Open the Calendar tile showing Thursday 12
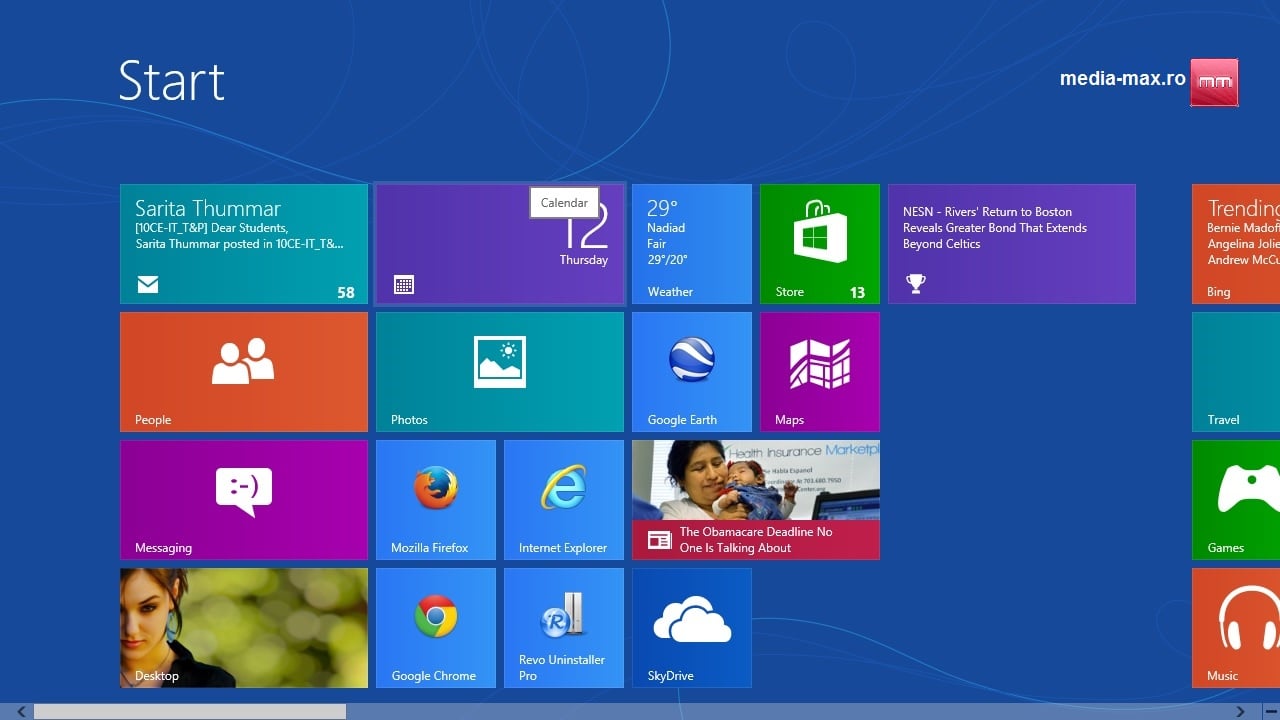Viewport: 1280px width, 720px height. tap(500, 244)
